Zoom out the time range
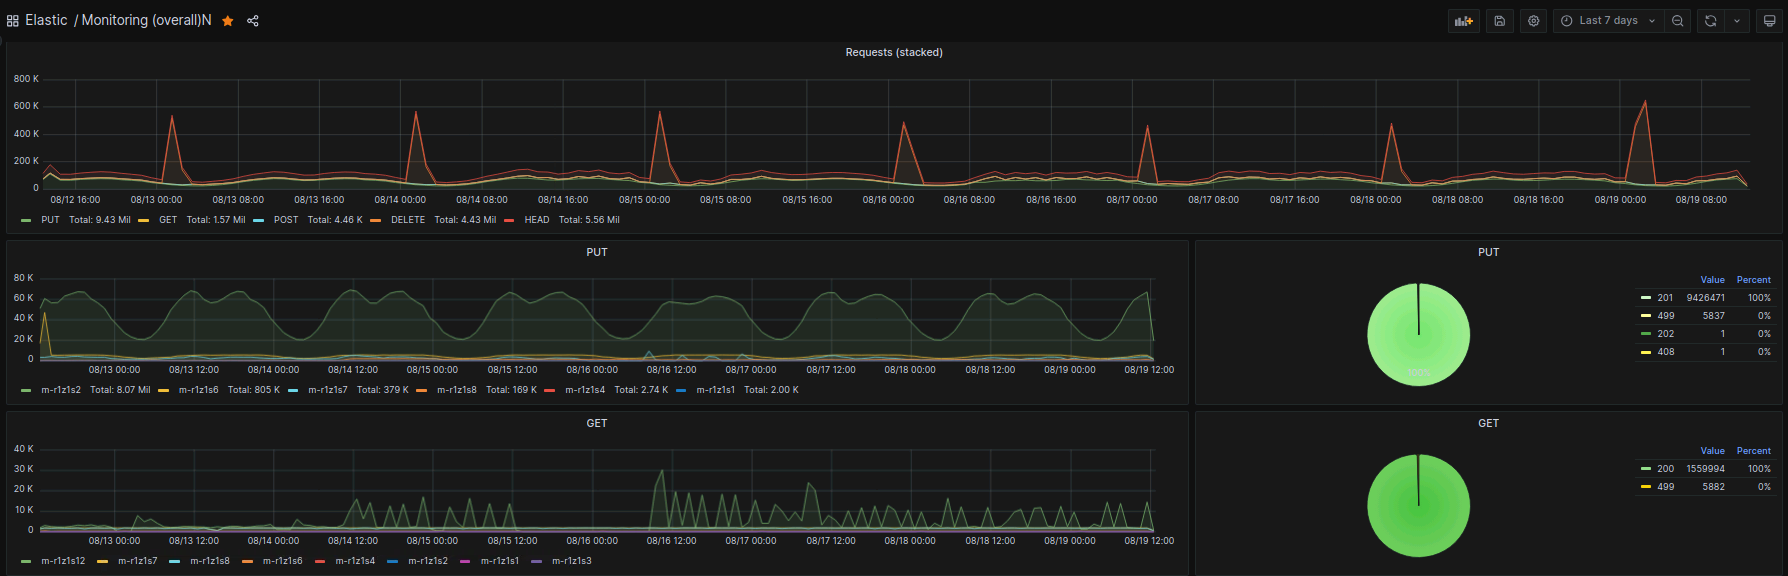Image resolution: width=1788 pixels, height=576 pixels. coord(1678,21)
